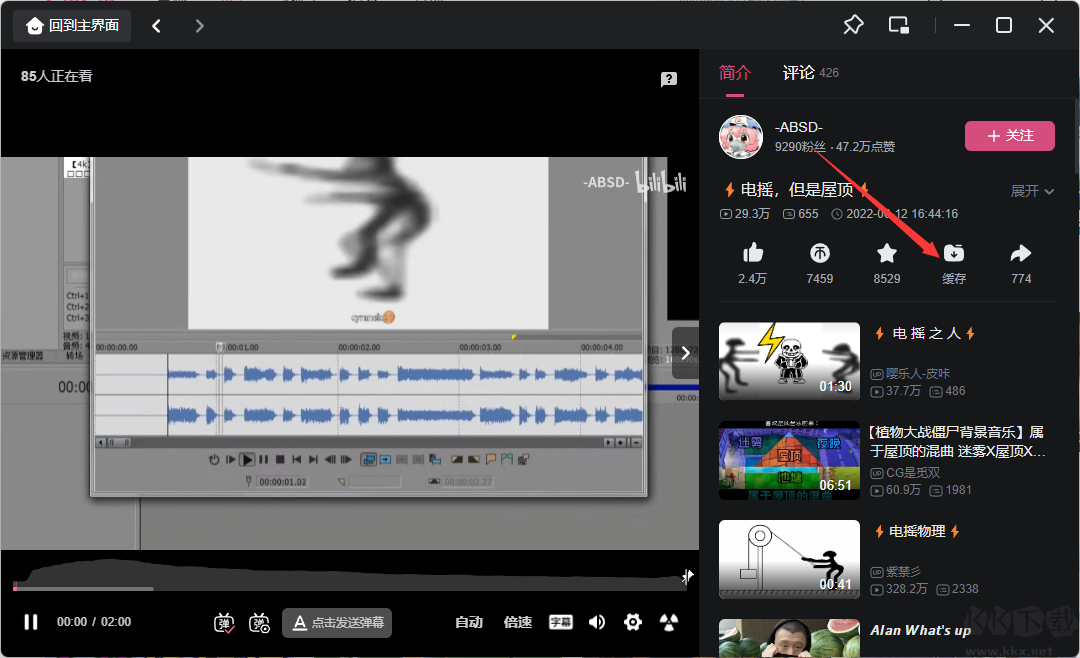Image resolution: width=1080 pixels, height=658 pixels.
Task: Pin the window on top
Action: (853, 26)
